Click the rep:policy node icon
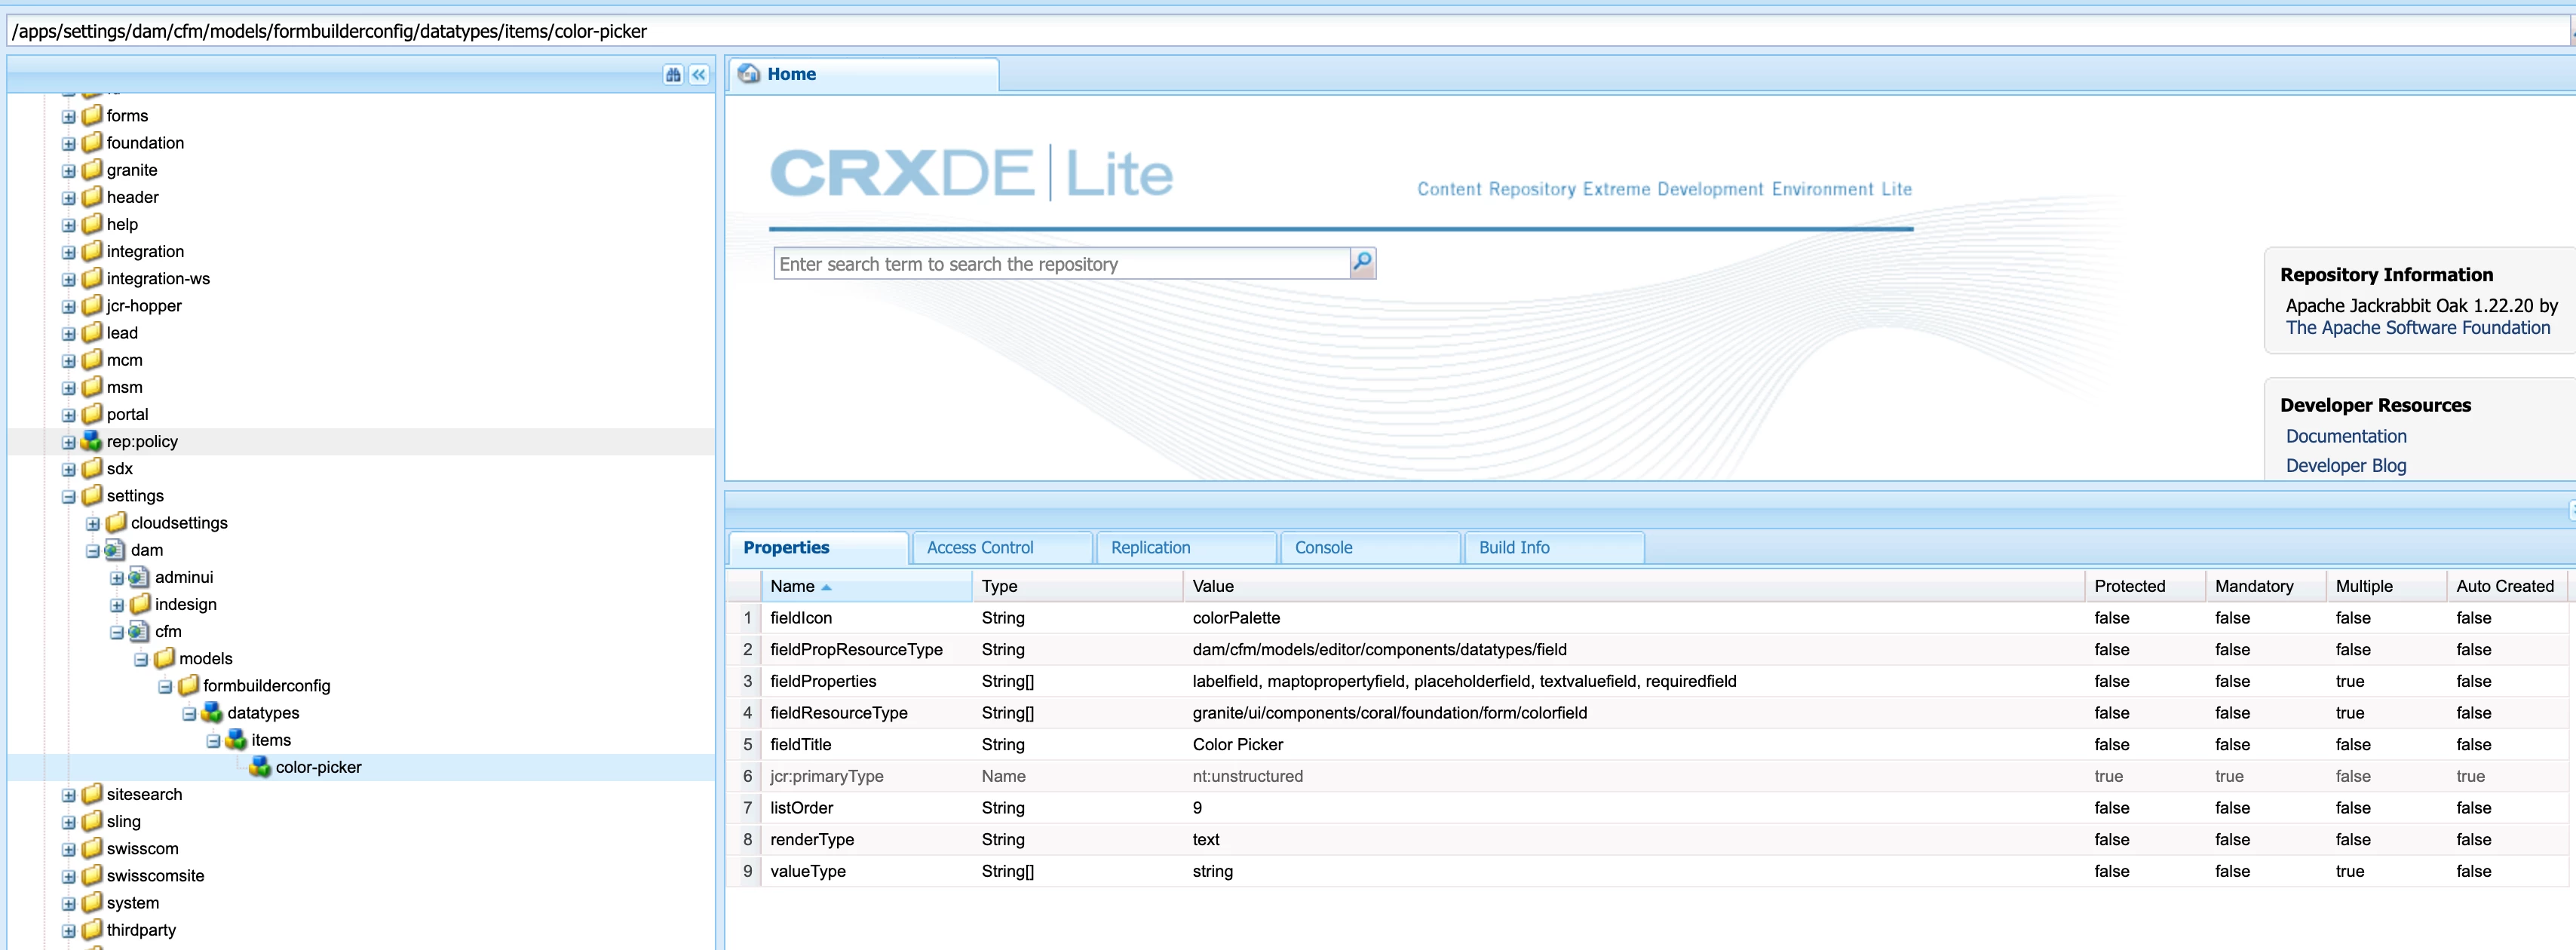Screen dimensions: 2576x950 pyautogui.click(x=92, y=441)
